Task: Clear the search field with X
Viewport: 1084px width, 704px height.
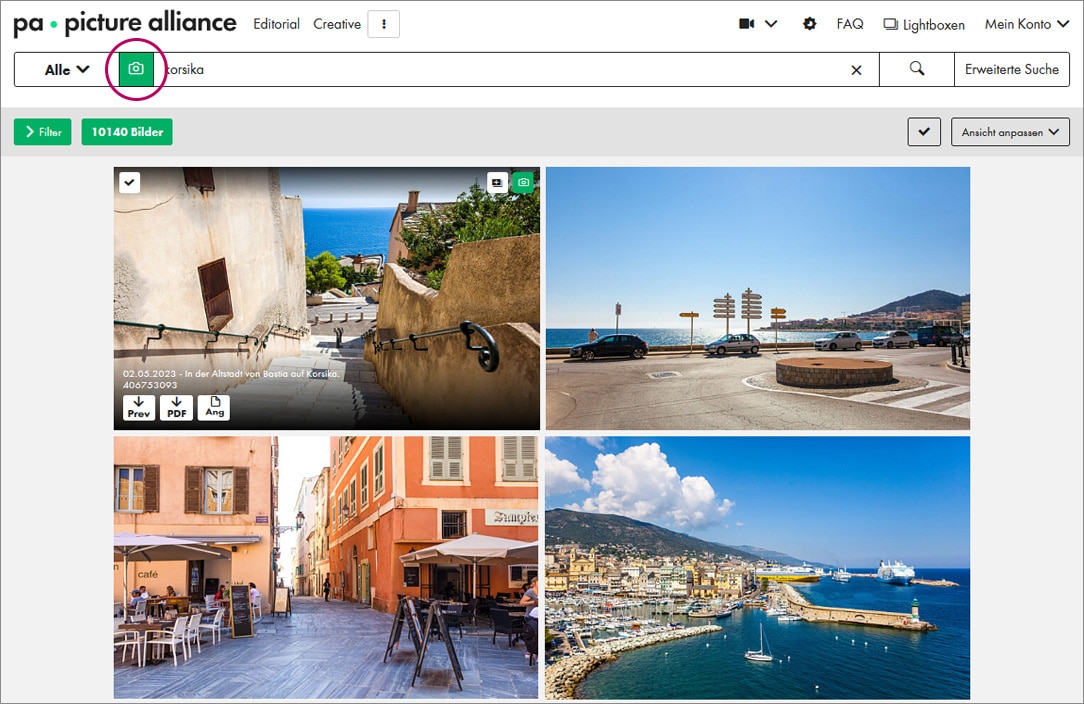Action: [856, 70]
